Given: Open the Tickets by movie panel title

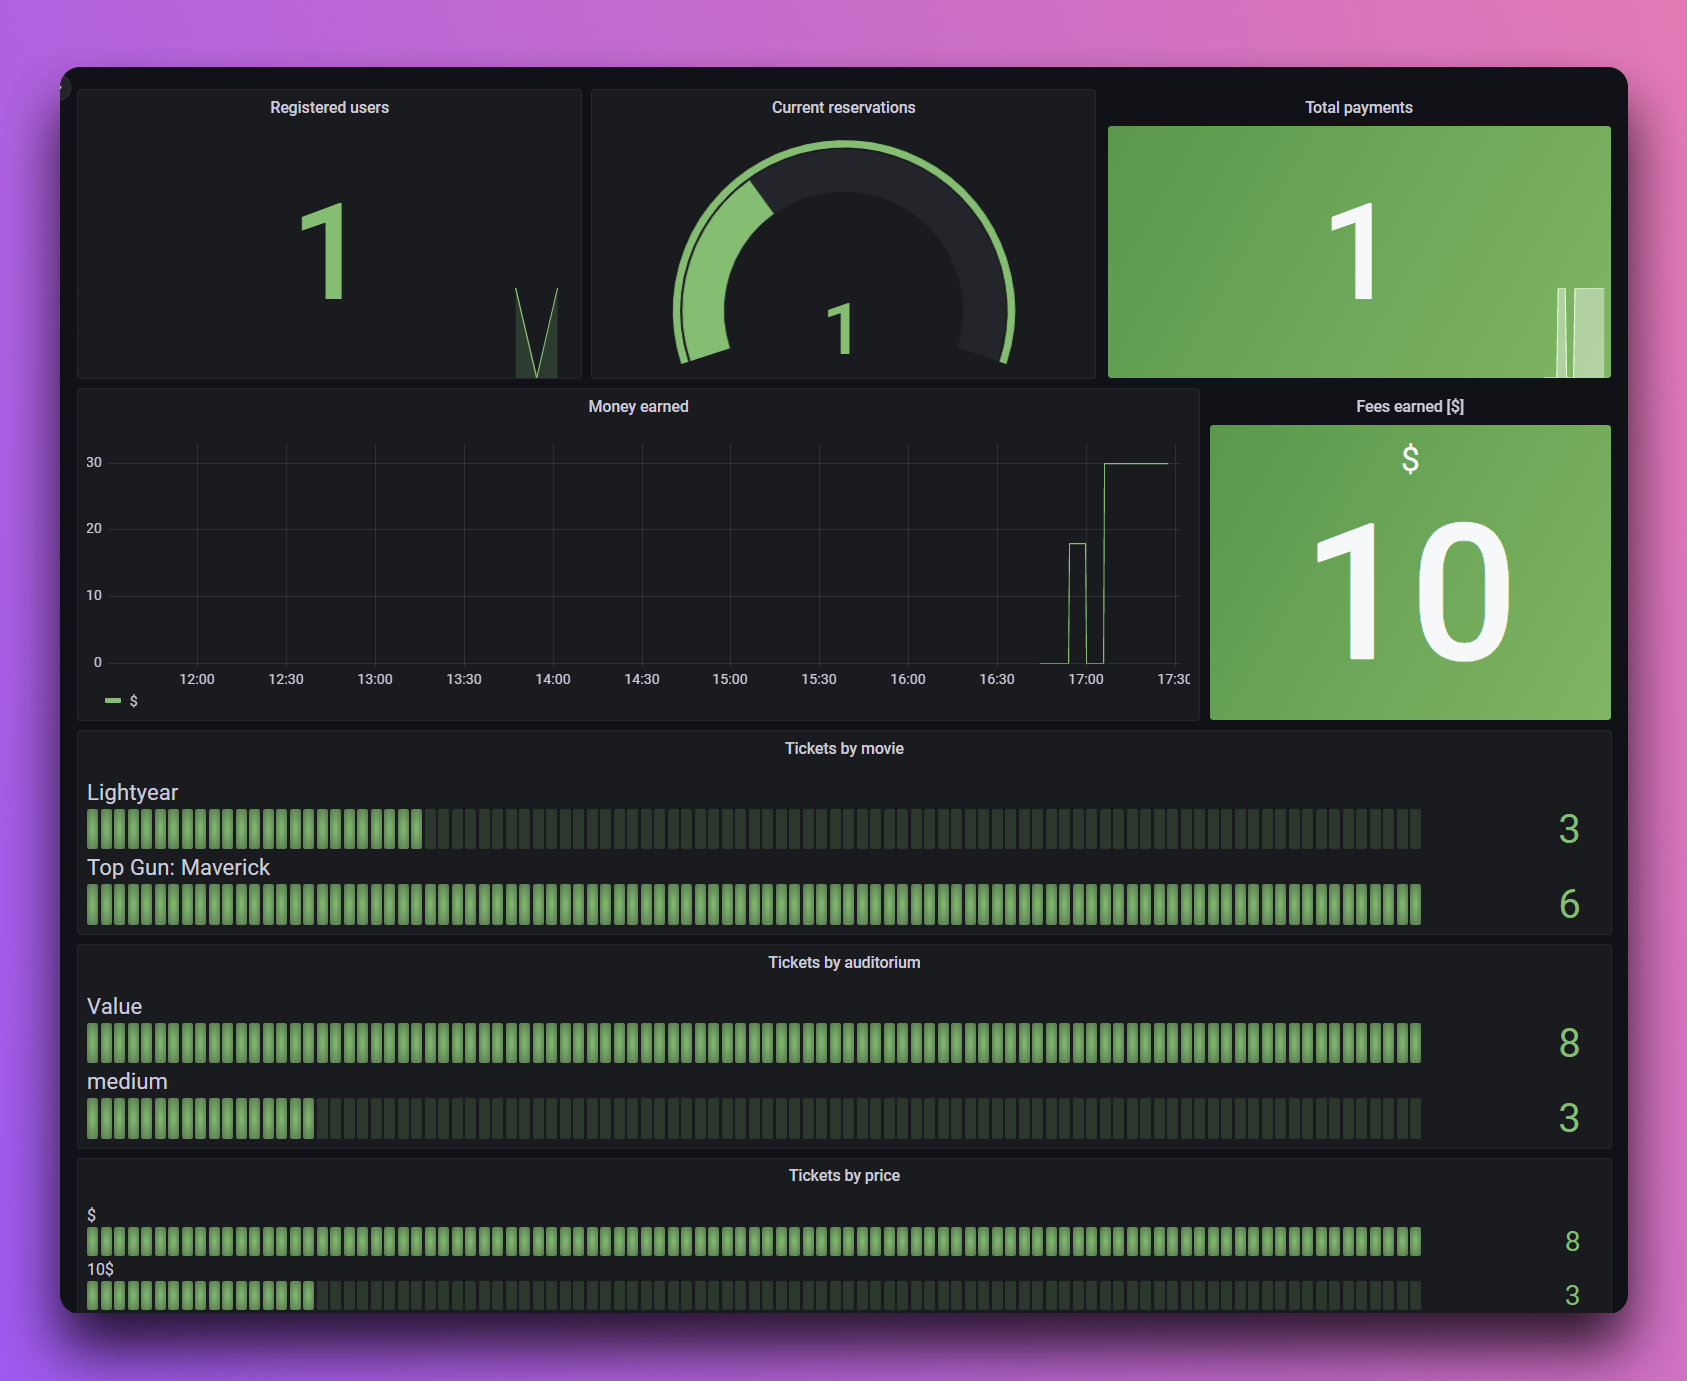Looking at the screenshot, I should (x=844, y=748).
